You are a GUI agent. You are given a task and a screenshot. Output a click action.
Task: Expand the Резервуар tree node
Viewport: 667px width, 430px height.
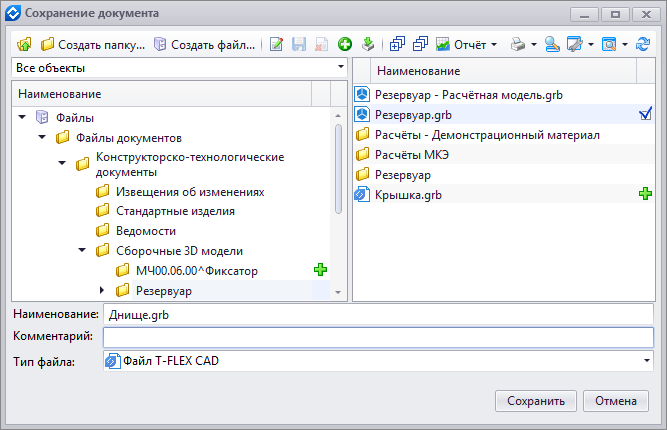pyautogui.click(x=102, y=290)
